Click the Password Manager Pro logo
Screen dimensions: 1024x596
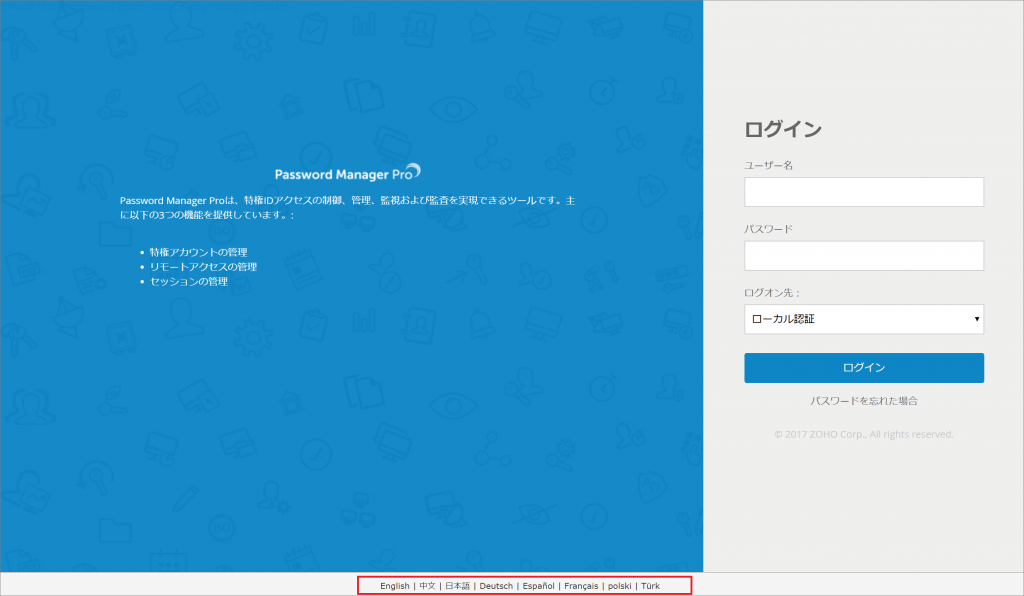click(347, 173)
